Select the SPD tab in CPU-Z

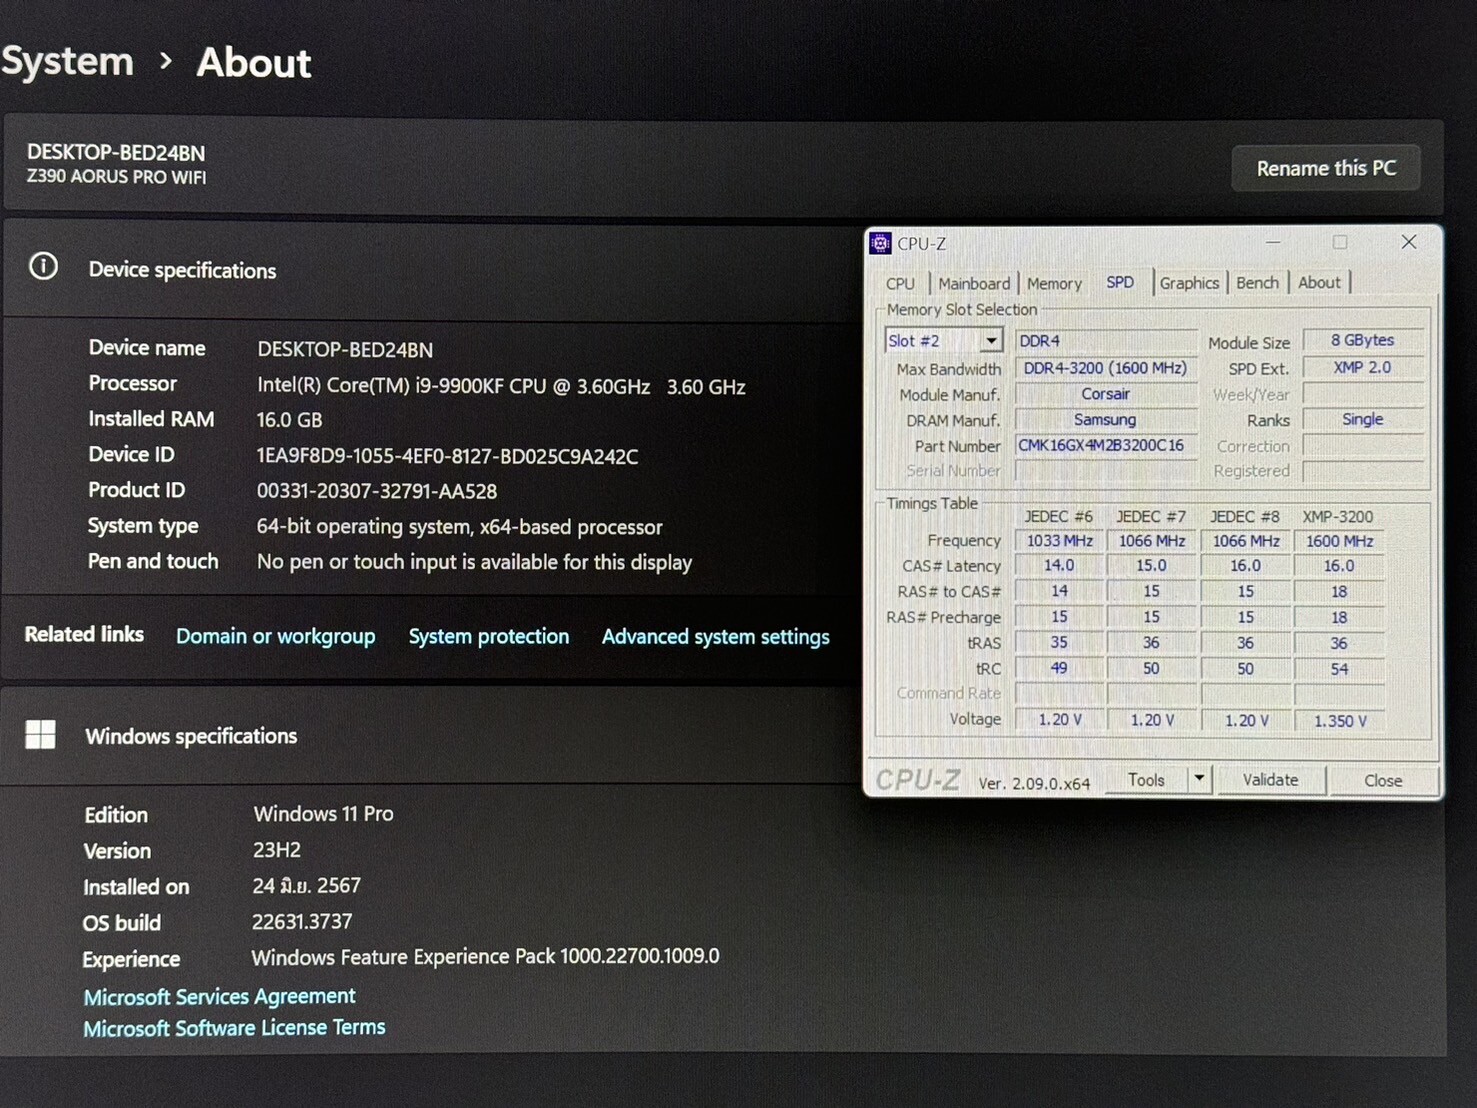1120,283
